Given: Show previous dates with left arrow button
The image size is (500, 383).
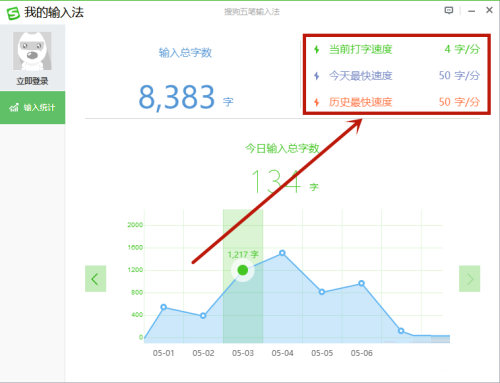Looking at the screenshot, I should (95, 279).
